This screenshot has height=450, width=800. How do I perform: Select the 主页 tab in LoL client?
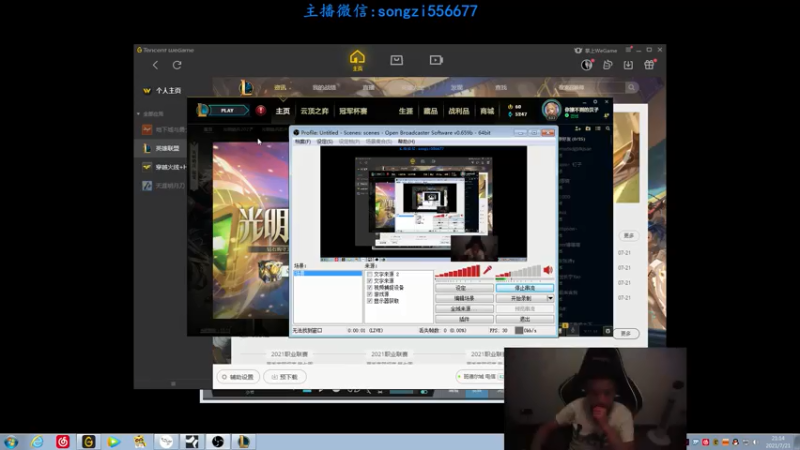point(283,111)
